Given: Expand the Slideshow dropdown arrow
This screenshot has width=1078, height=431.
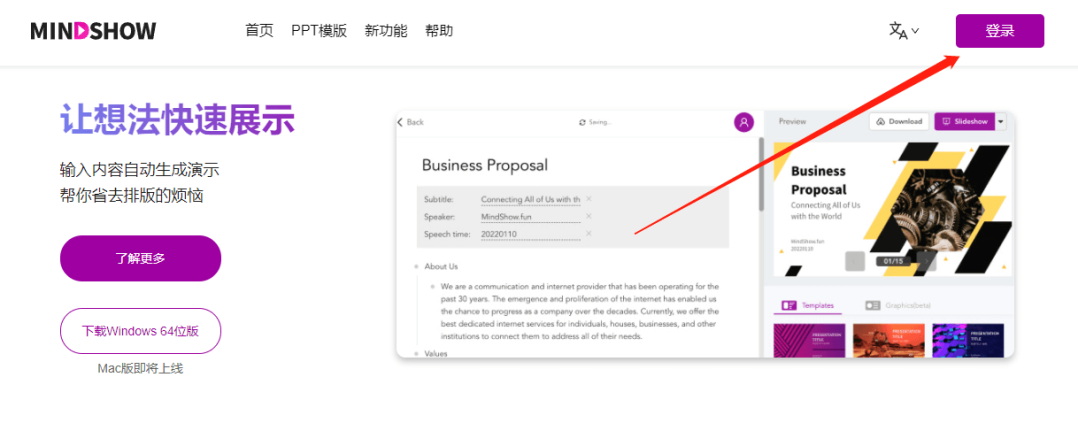Looking at the screenshot, I should (x=1001, y=121).
